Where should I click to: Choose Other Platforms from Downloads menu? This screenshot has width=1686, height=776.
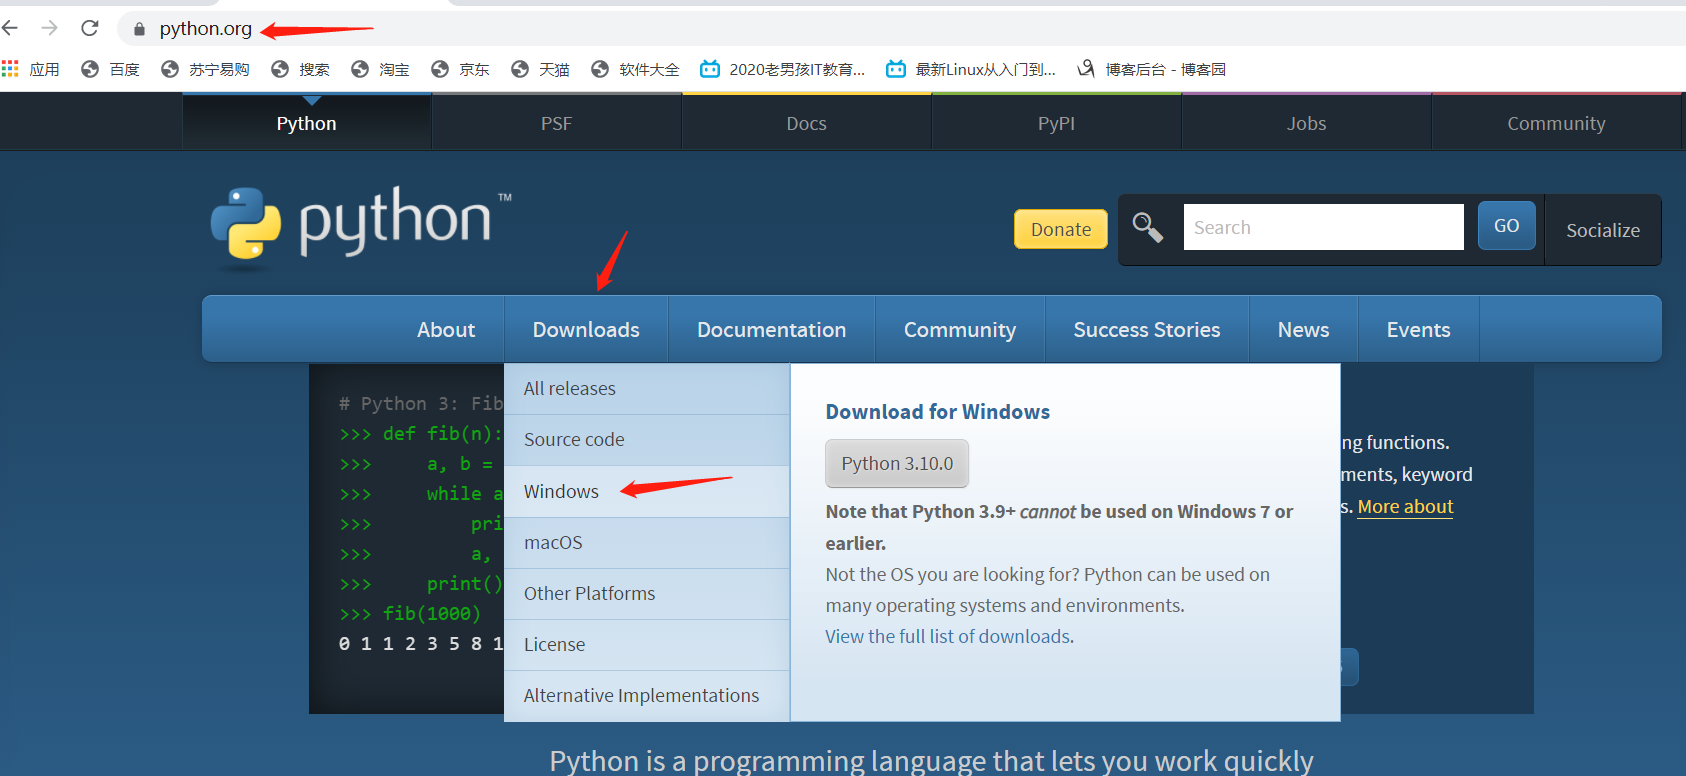tap(647, 594)
